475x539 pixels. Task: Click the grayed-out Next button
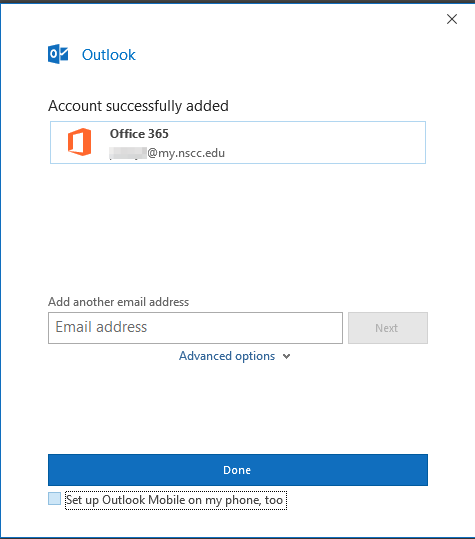(x=388, y=328)
